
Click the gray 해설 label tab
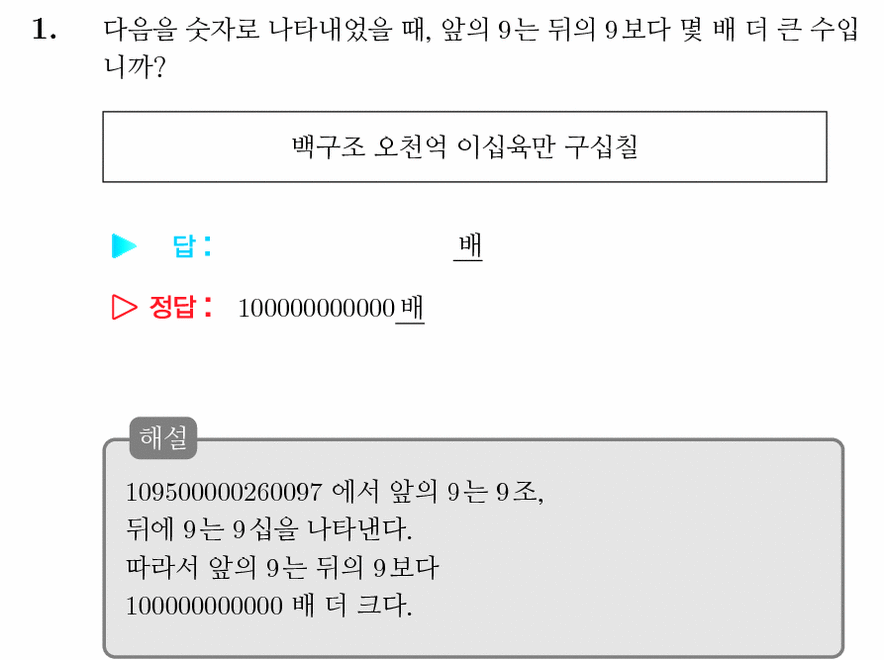[x=163, y=438]
